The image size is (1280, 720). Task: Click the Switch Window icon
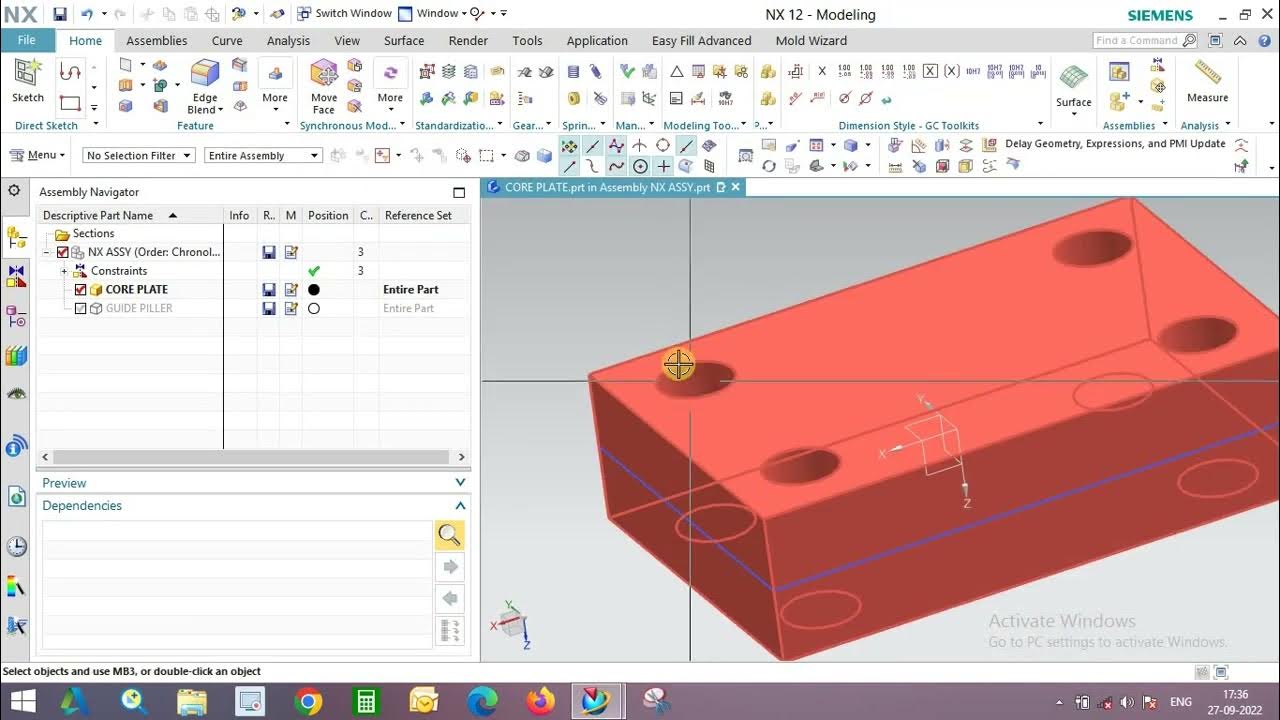[x=304, y=14]
